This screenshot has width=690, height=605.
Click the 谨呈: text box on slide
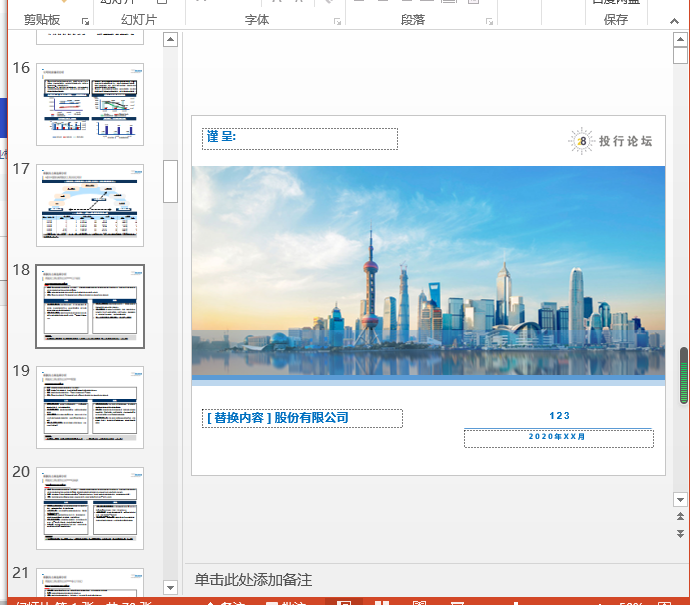[300, 139]
